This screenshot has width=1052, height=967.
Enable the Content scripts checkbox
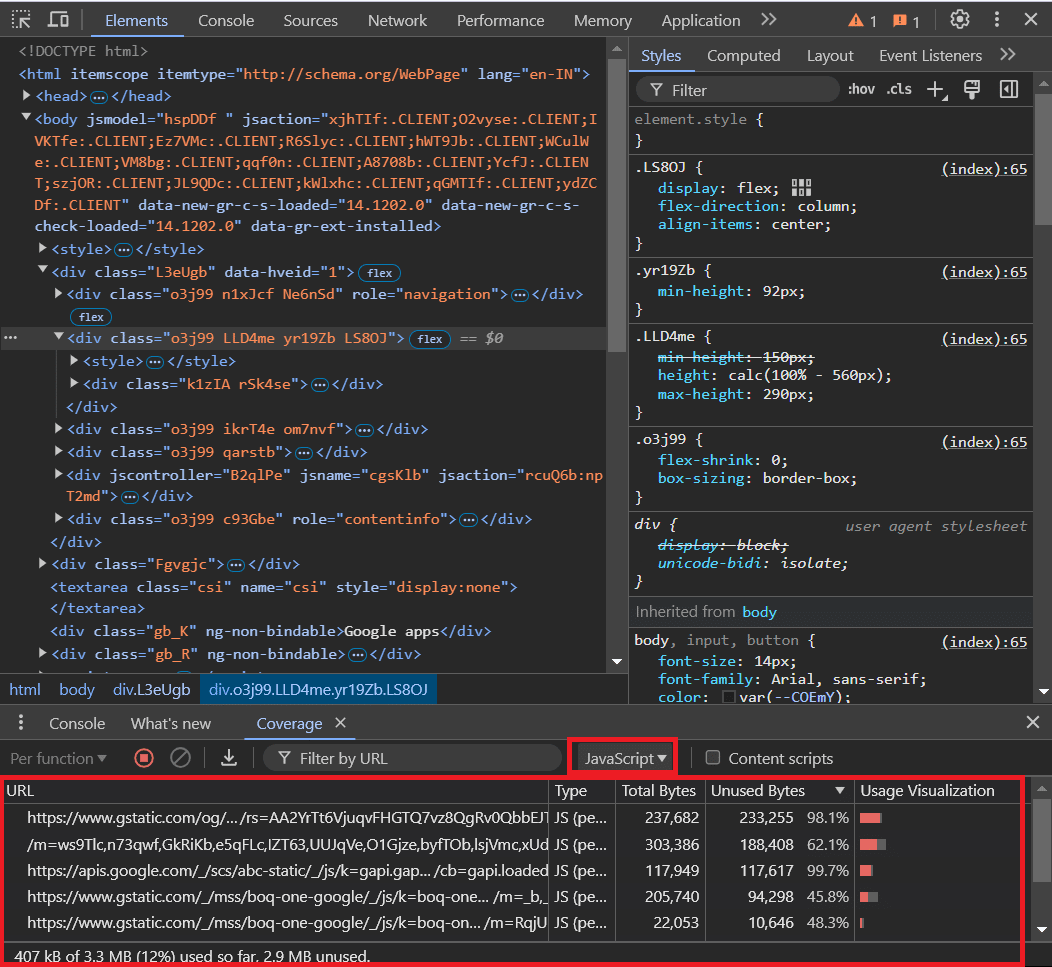pos(713,758)
